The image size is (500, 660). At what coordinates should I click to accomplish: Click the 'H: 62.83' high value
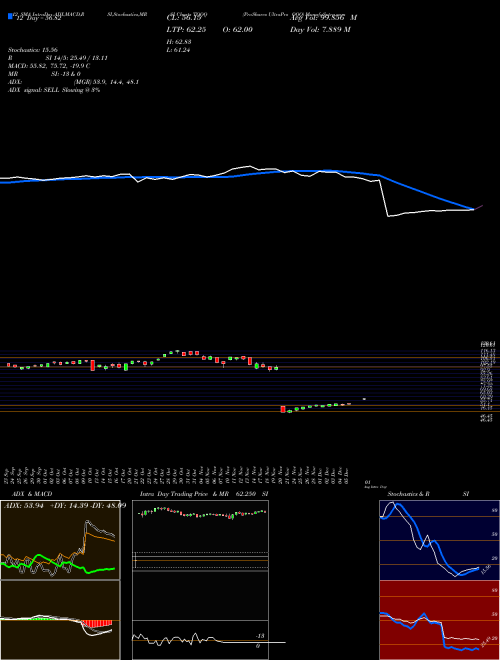pos(179,41)
